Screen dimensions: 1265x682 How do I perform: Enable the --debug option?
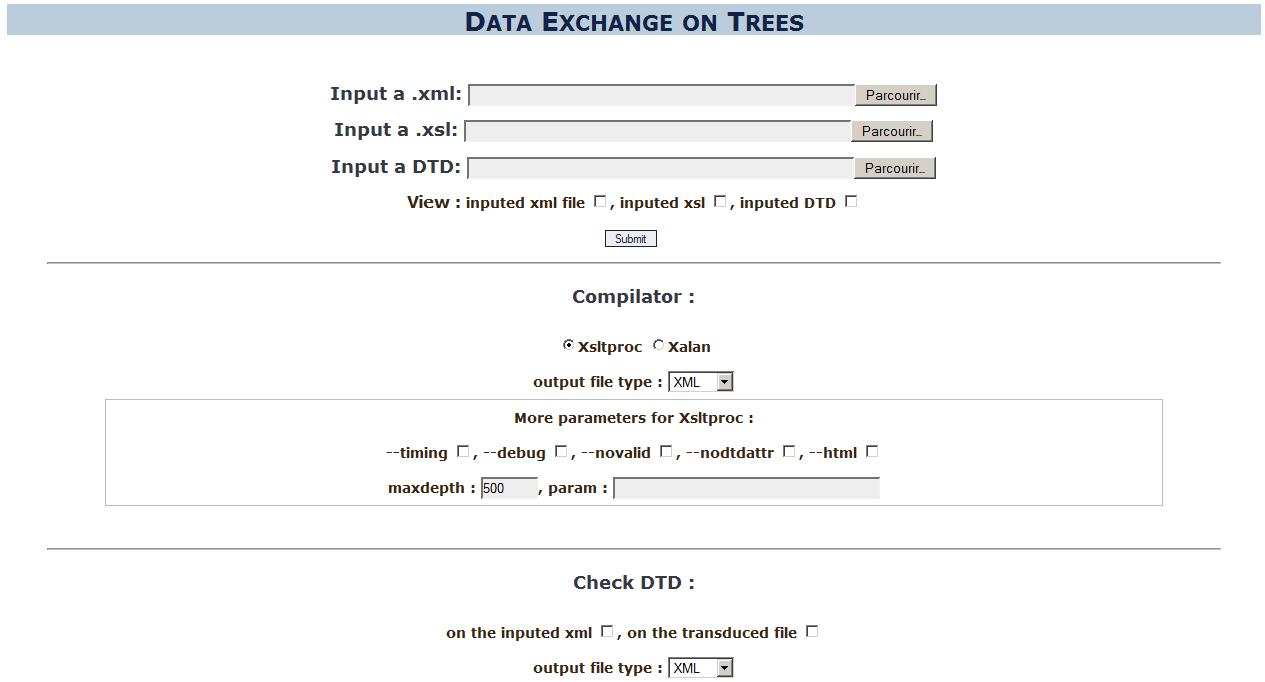pyautogui.click(x=561, y=451)
